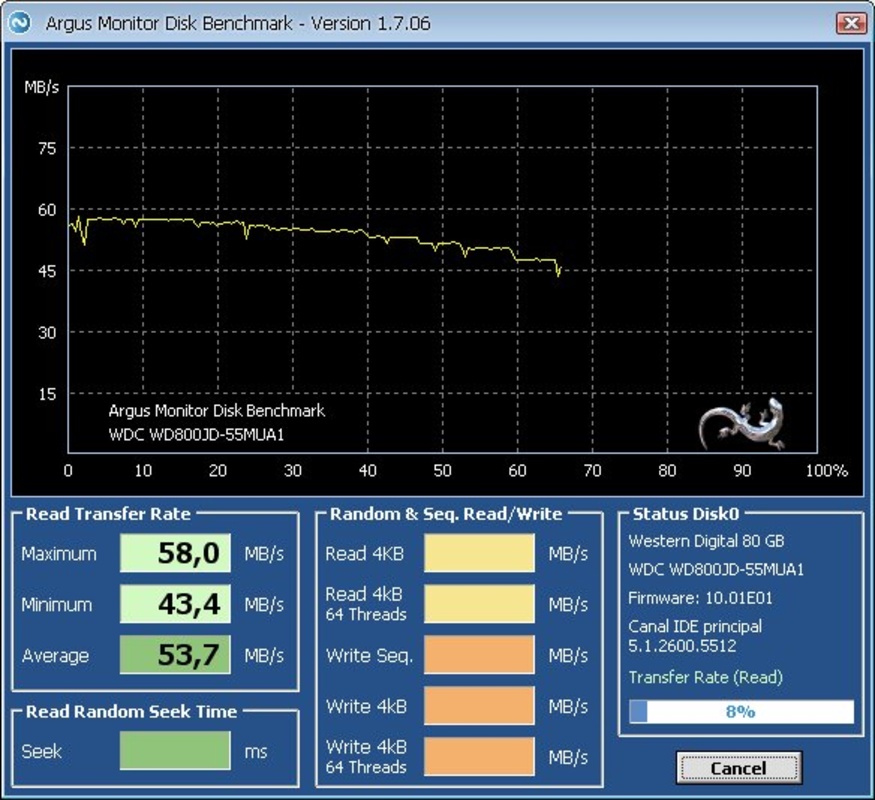Click the Write 4kB 64 Threads result field
Viewport: 875px width, 800px height.
tap(479, 757)
